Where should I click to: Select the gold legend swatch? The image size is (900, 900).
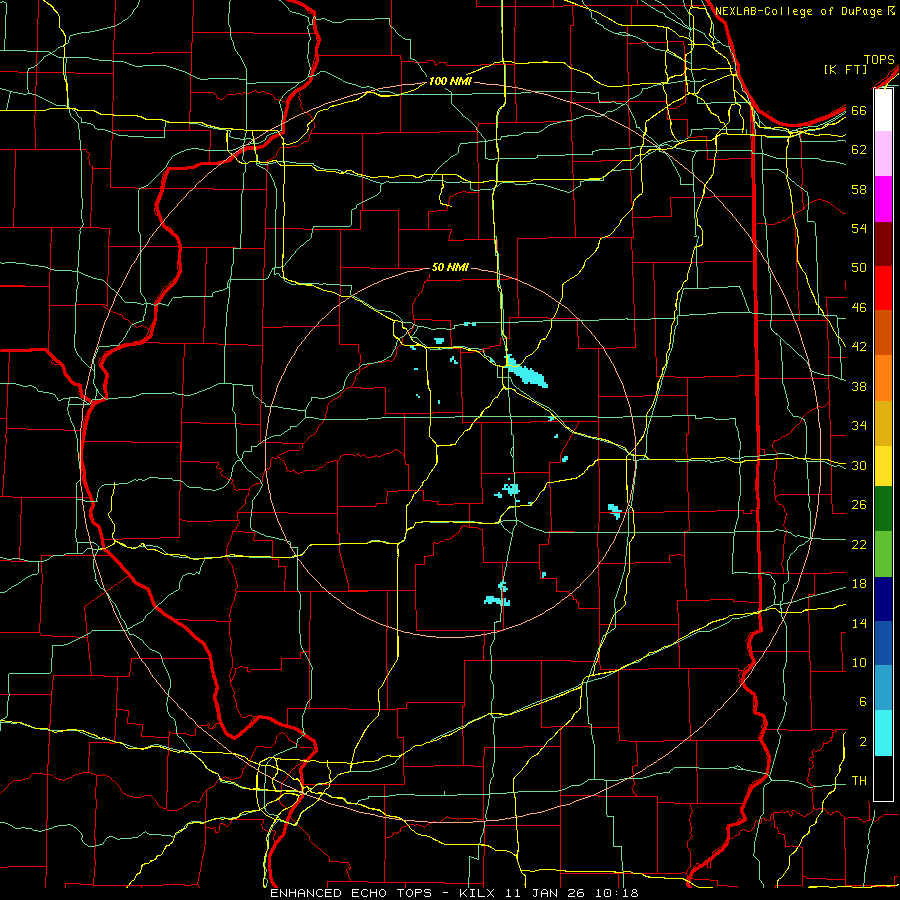click(883, 423)
